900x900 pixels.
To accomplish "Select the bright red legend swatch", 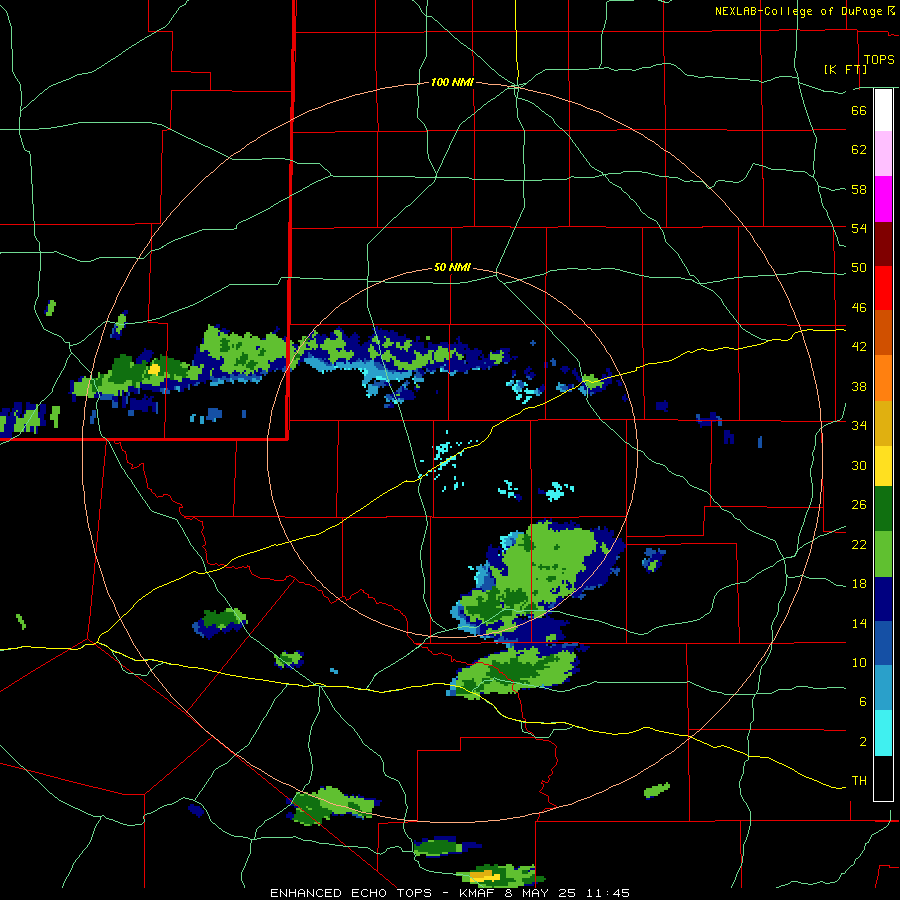I will point(883,288).
